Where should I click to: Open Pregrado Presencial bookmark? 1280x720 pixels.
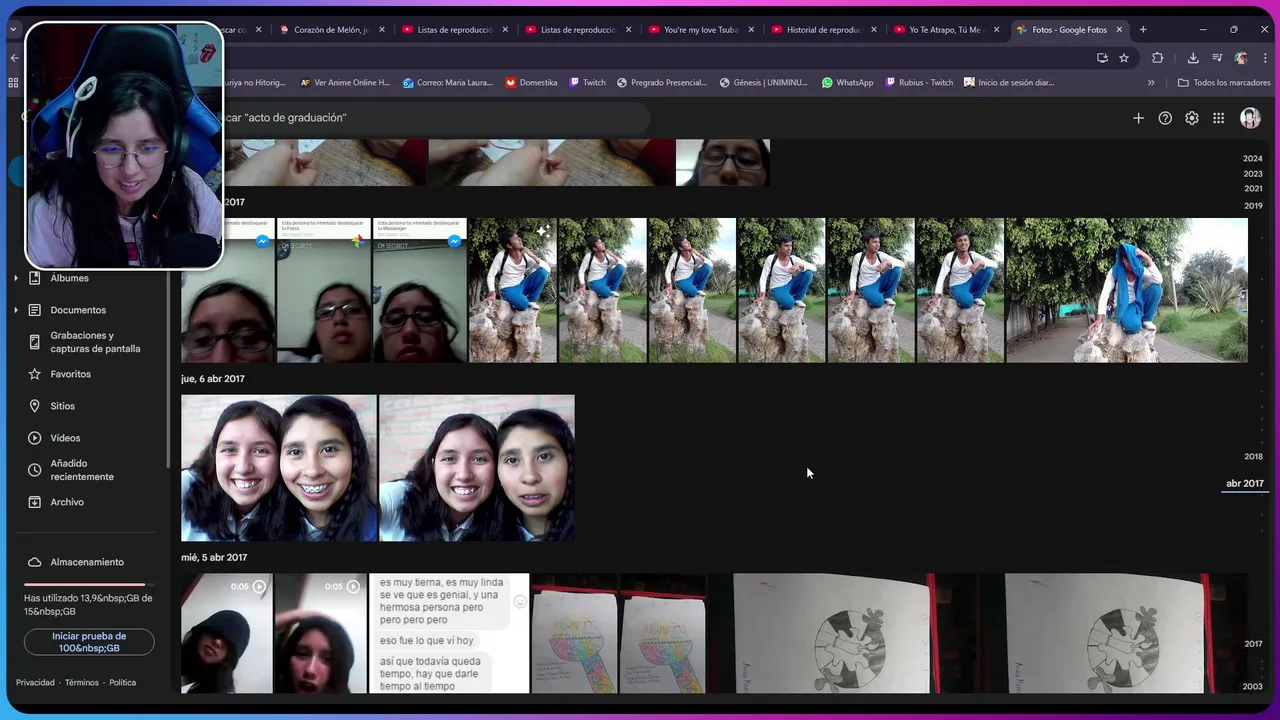pyautogui.click(x=662, y=83)
